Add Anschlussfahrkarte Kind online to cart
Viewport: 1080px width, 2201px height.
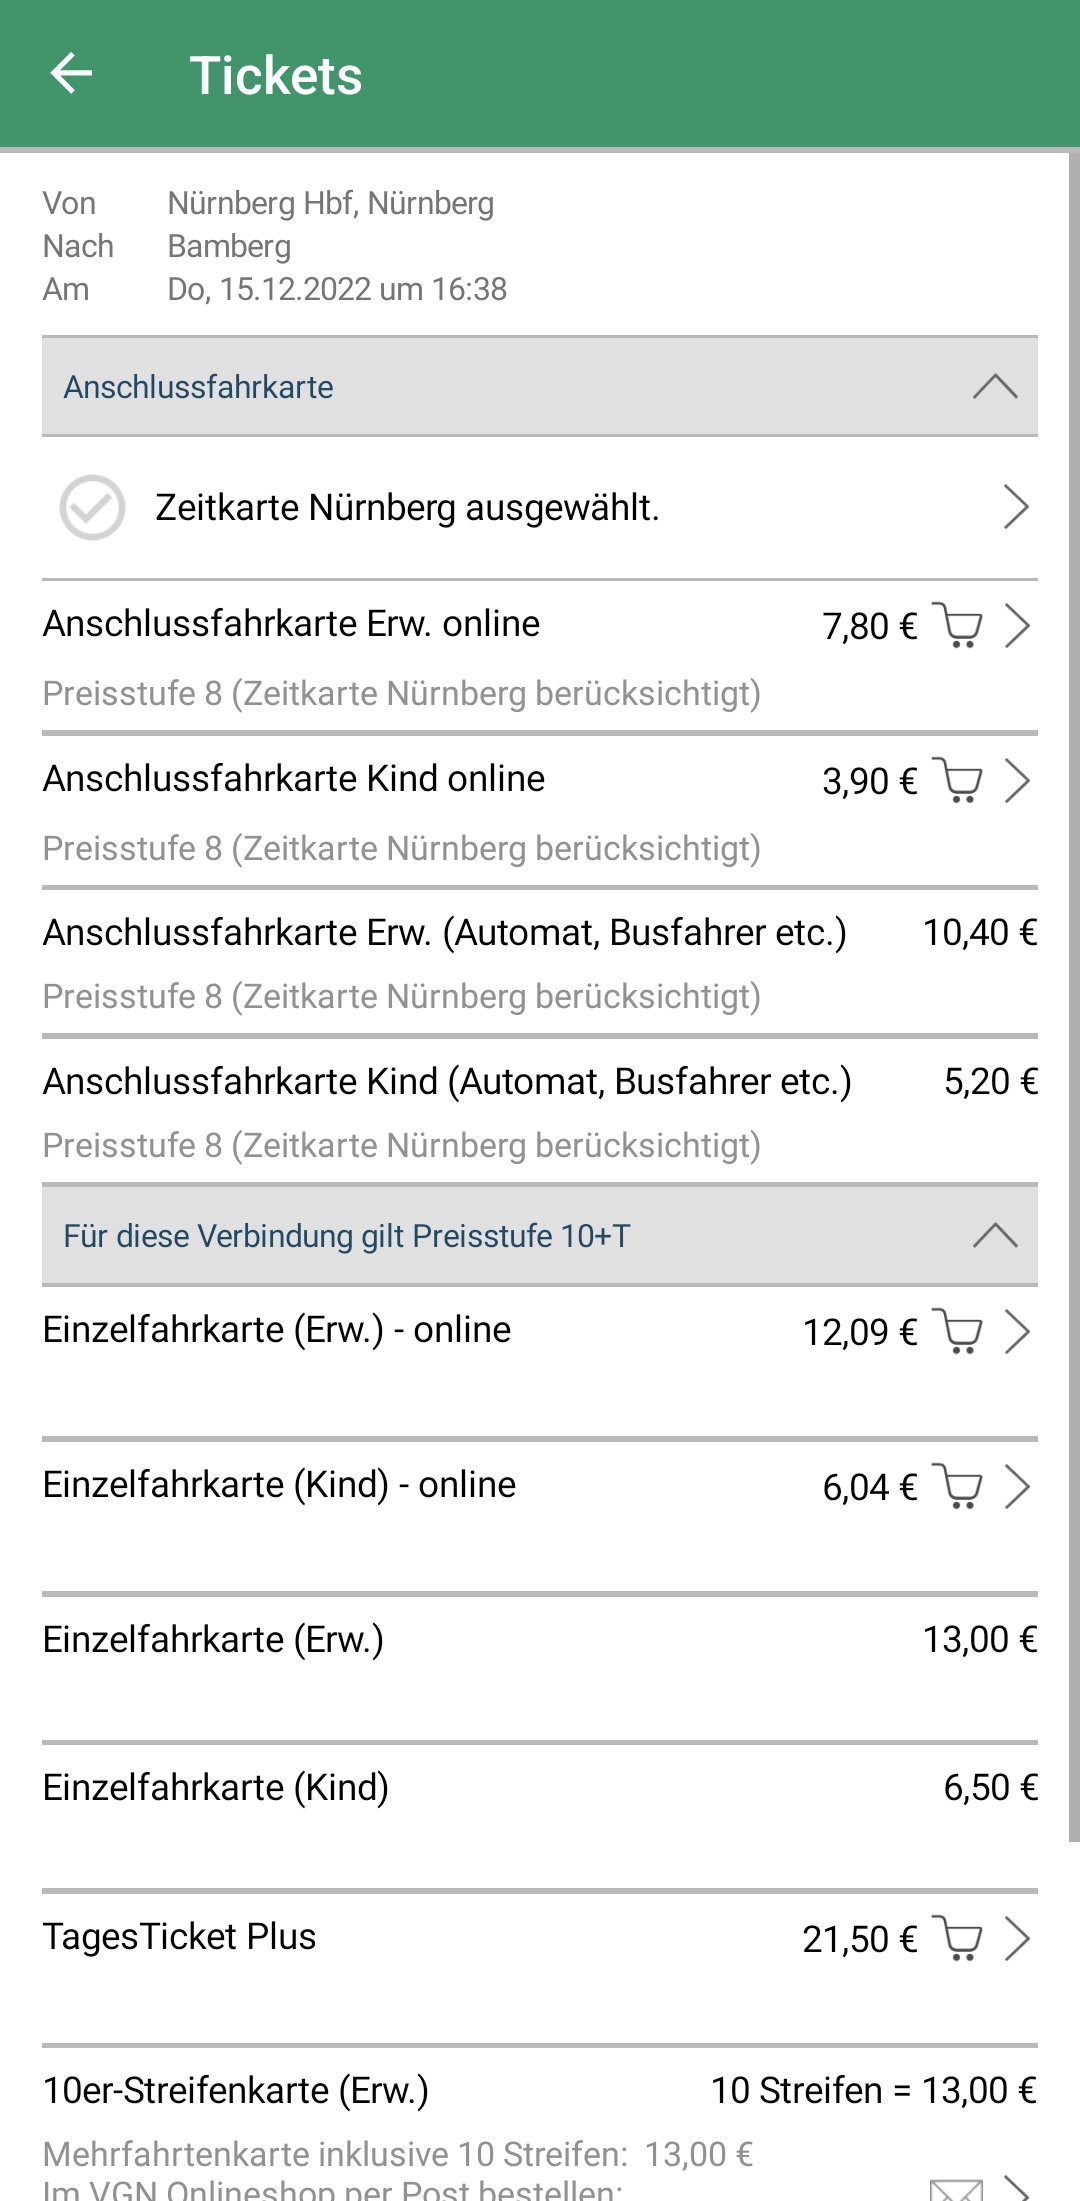click(957, 781)
